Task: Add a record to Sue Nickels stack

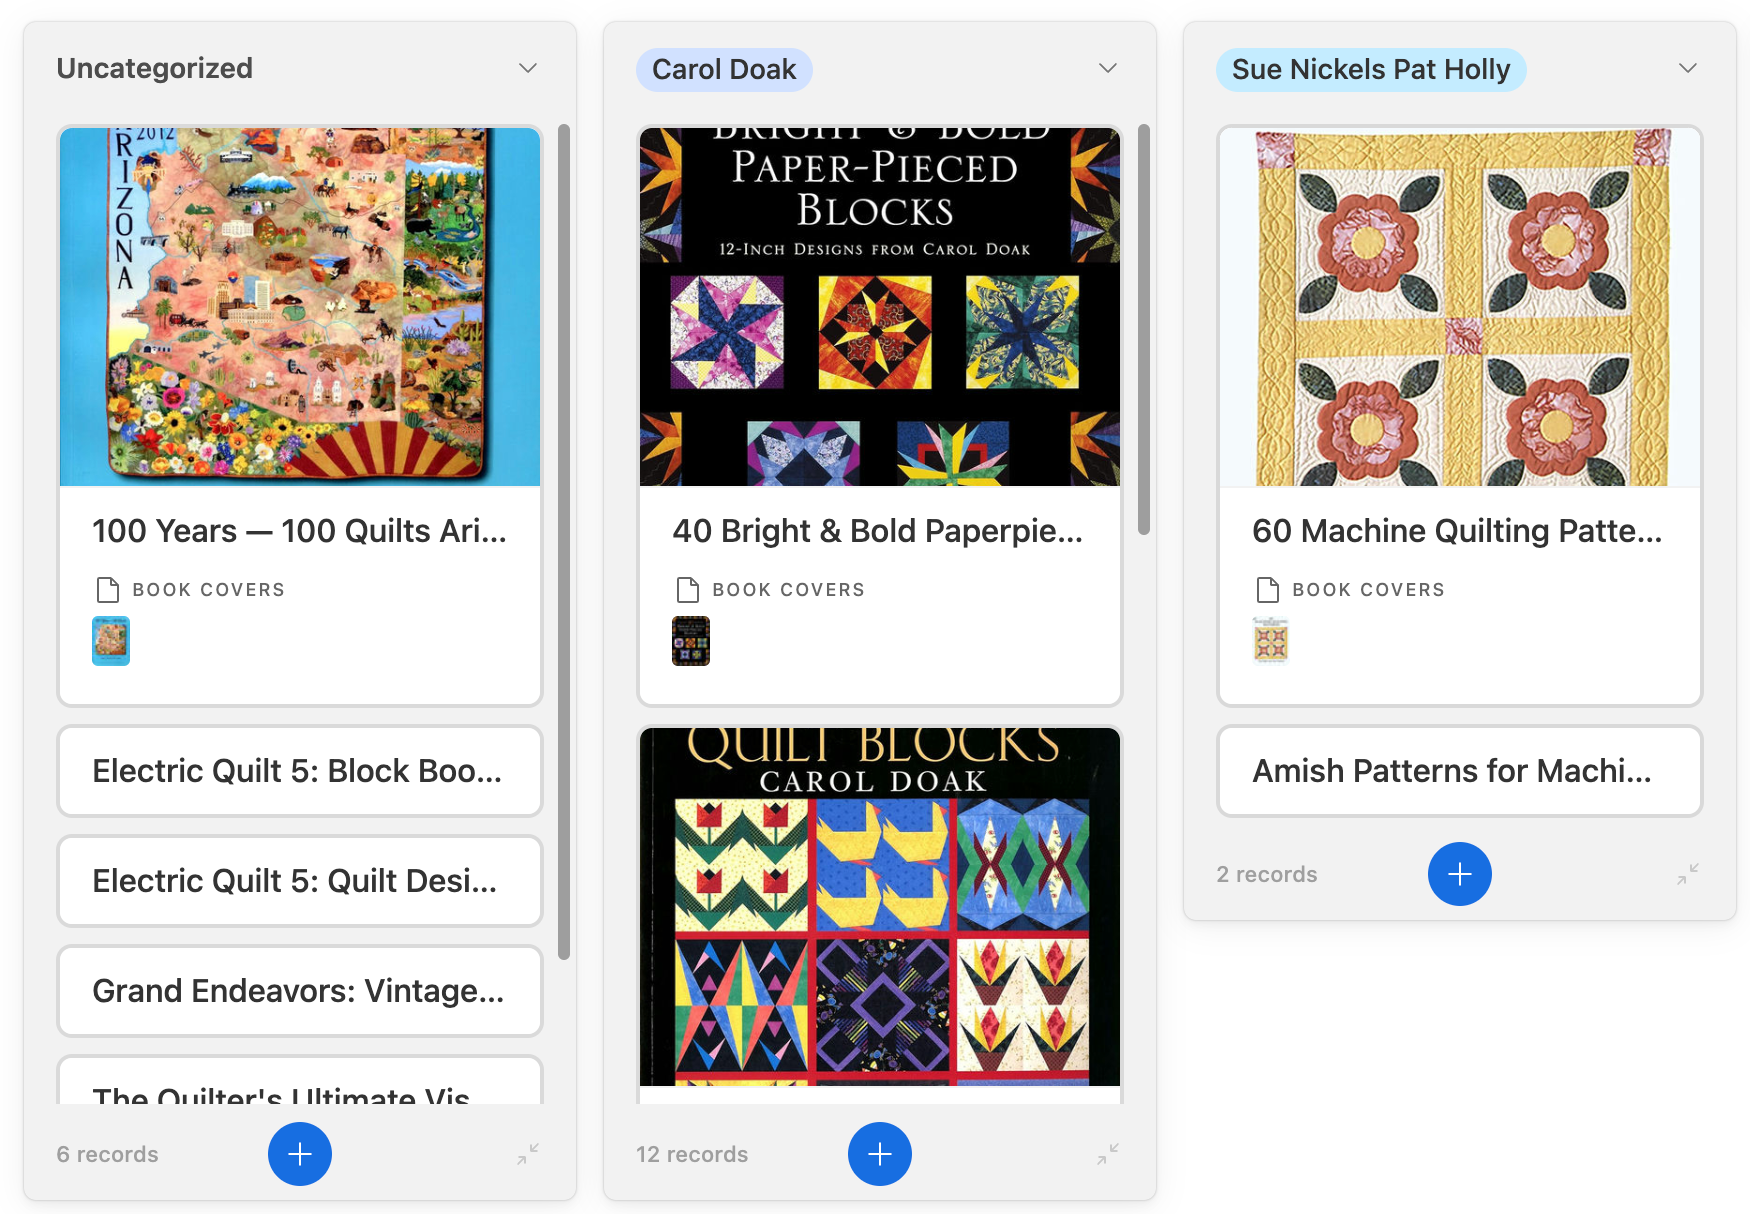Action: [1459, 874]
